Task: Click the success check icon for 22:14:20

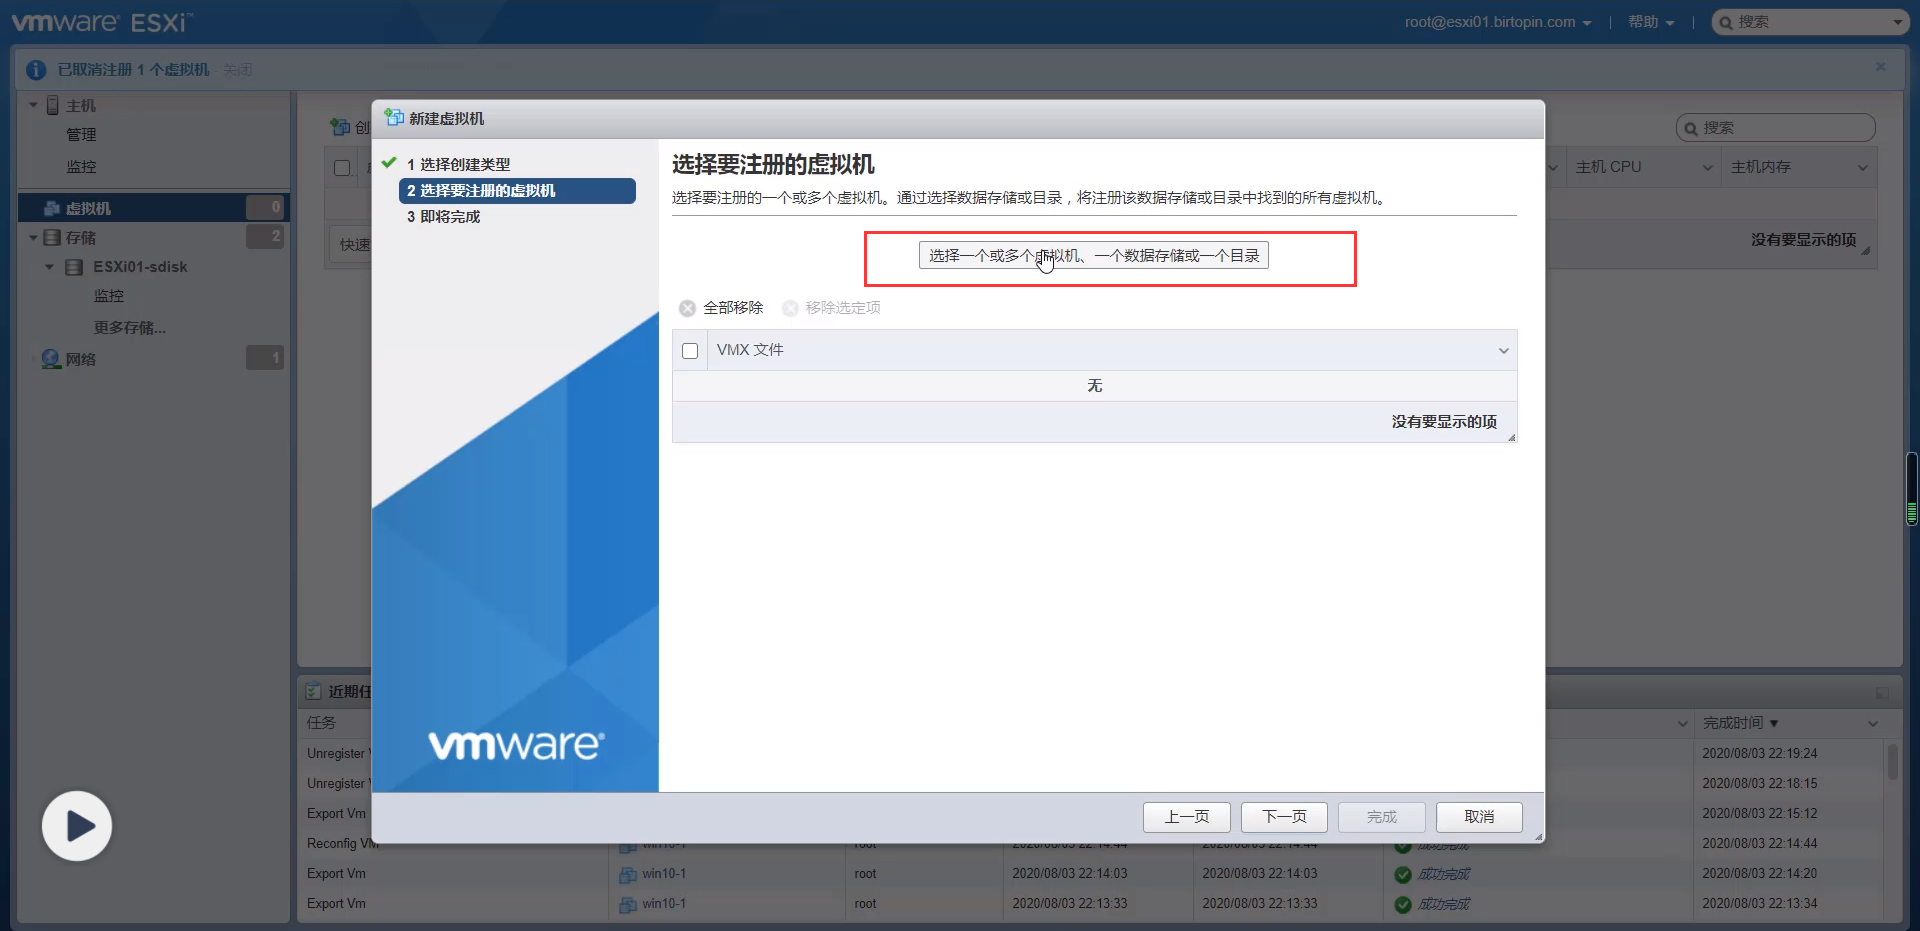Action: (x=1403, y=875)
